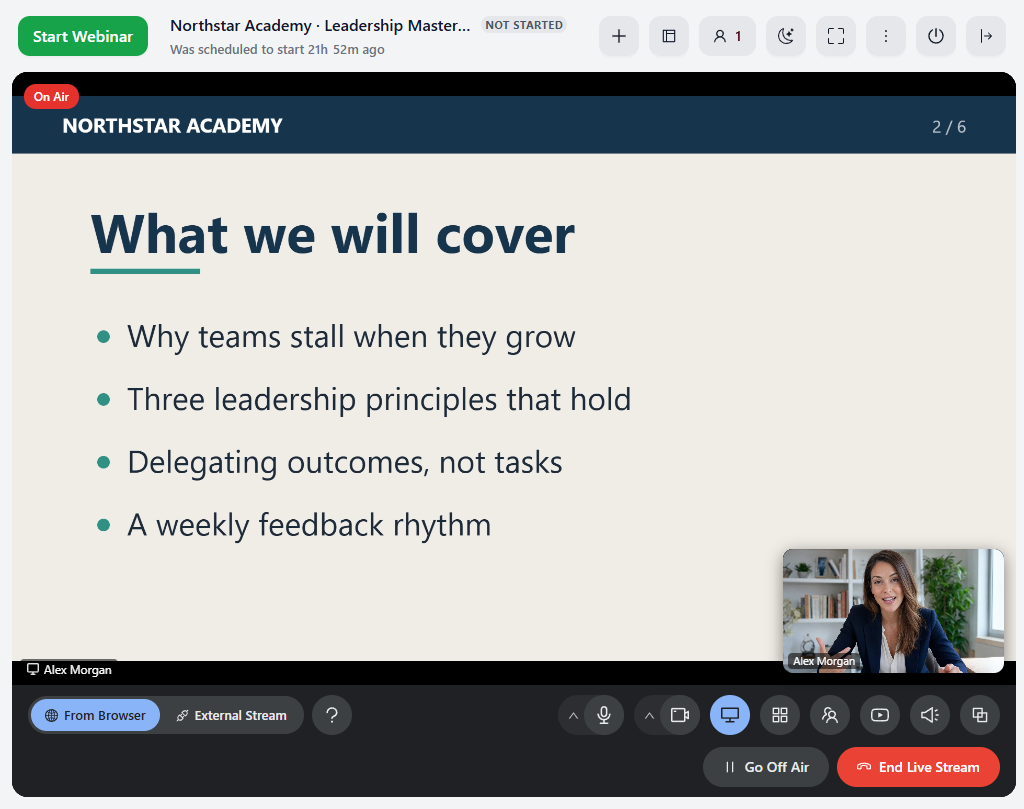Viewport: 1024px width, 809px height.
Task: Click Alex Morgan webcam thumbnail
Action: coord(893,611)
